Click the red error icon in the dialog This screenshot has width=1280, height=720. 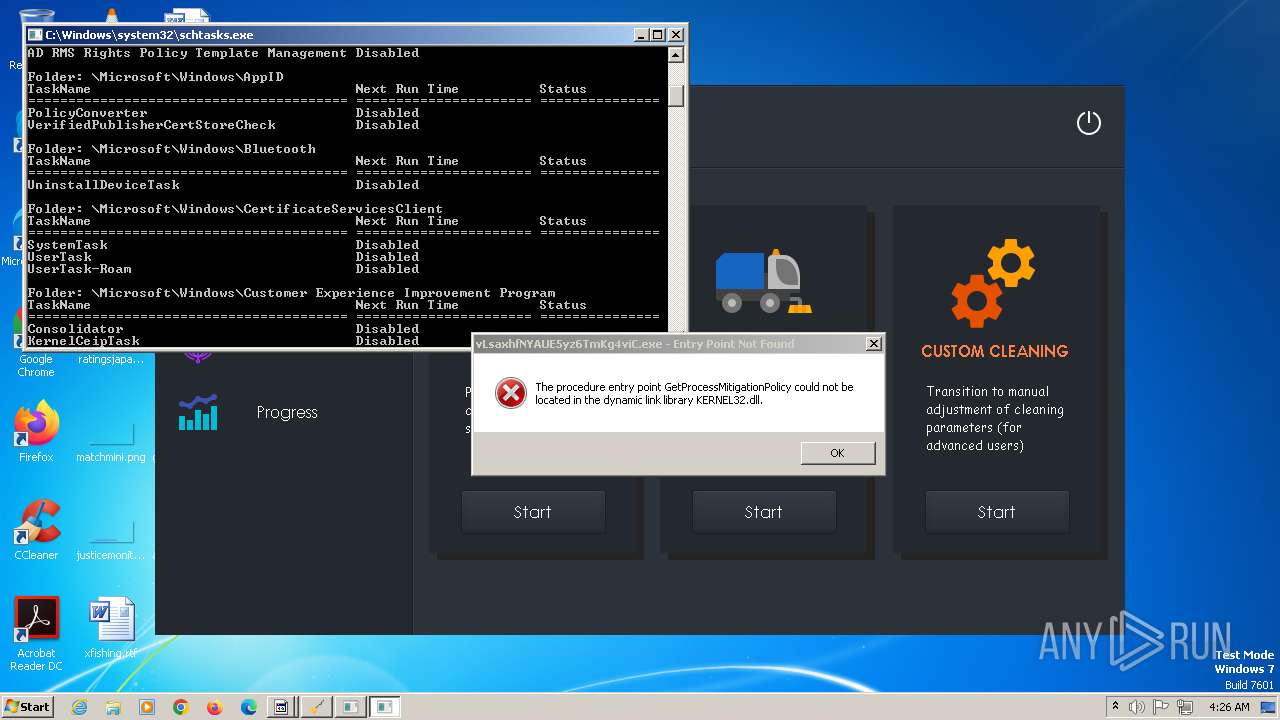(511, 393)
